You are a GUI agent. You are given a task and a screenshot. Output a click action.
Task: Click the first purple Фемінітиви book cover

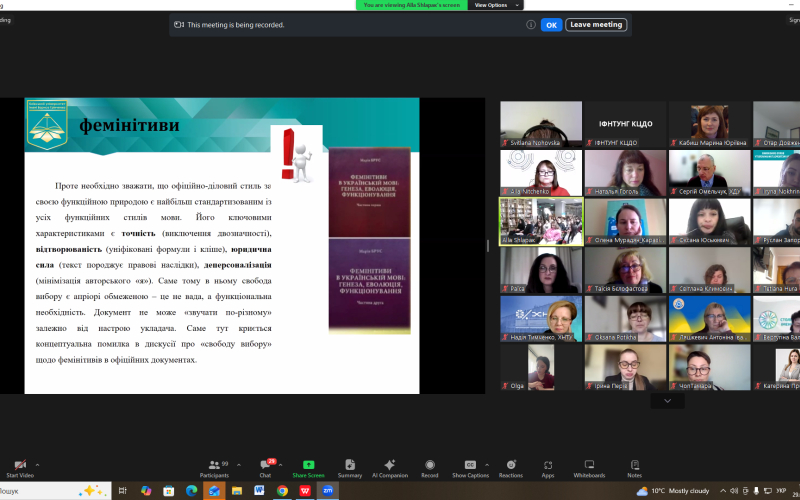coord(369,192)
